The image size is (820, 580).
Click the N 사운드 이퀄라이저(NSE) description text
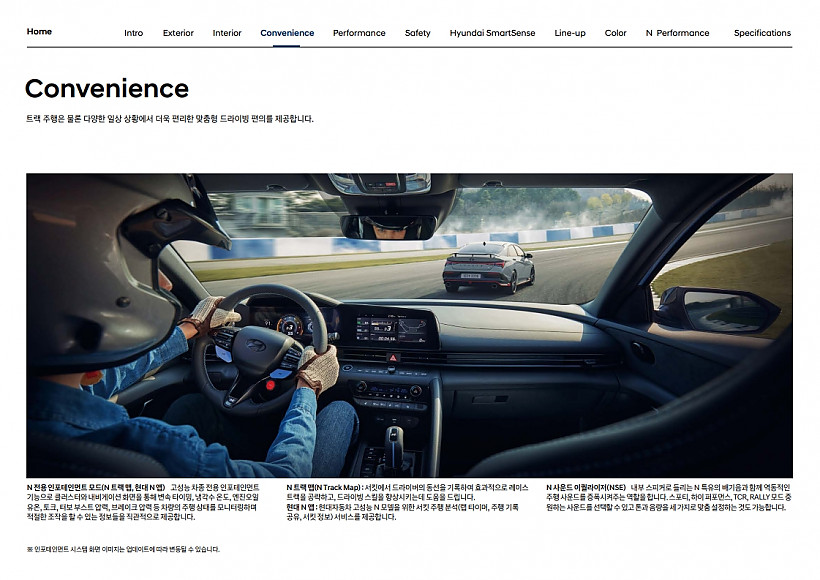click(x=669, y=497)
